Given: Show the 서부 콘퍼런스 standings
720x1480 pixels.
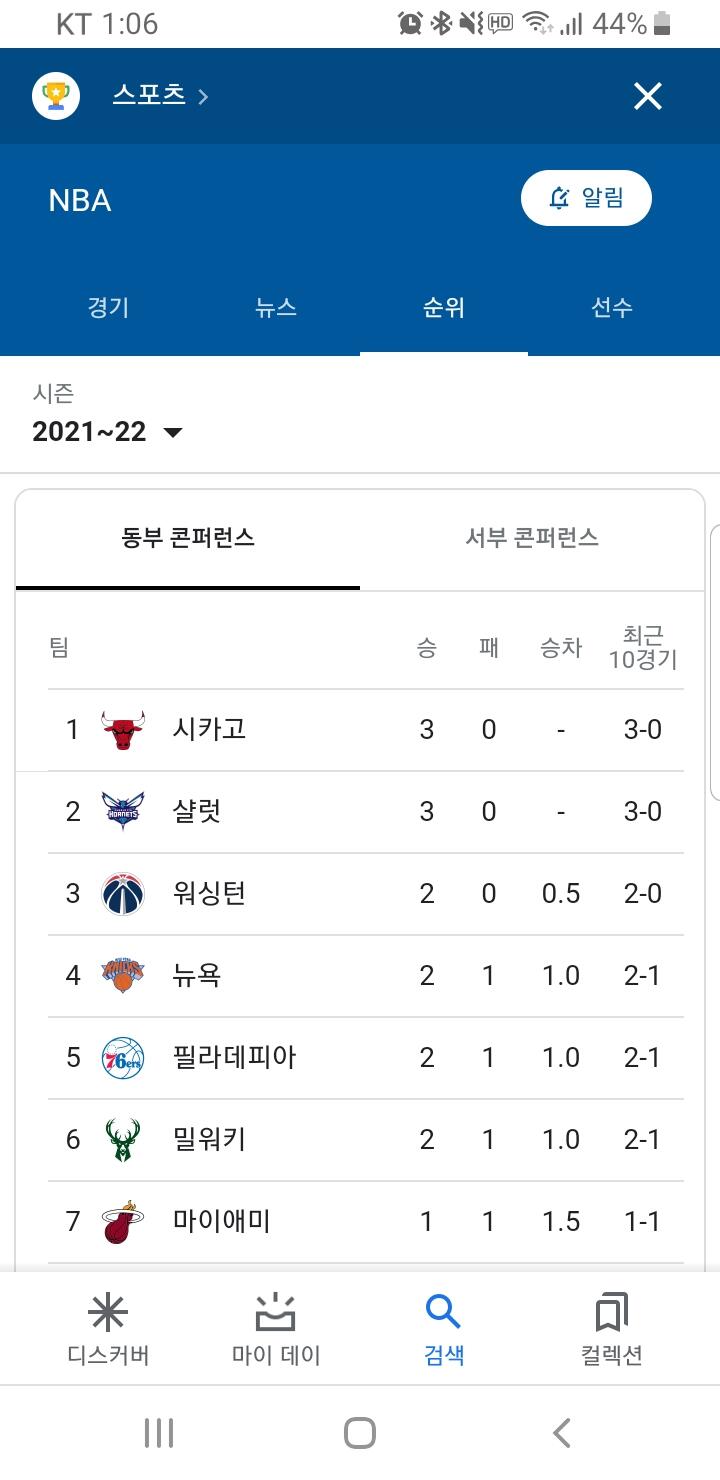Looking at the screenshot, I should tap(532, 538).
